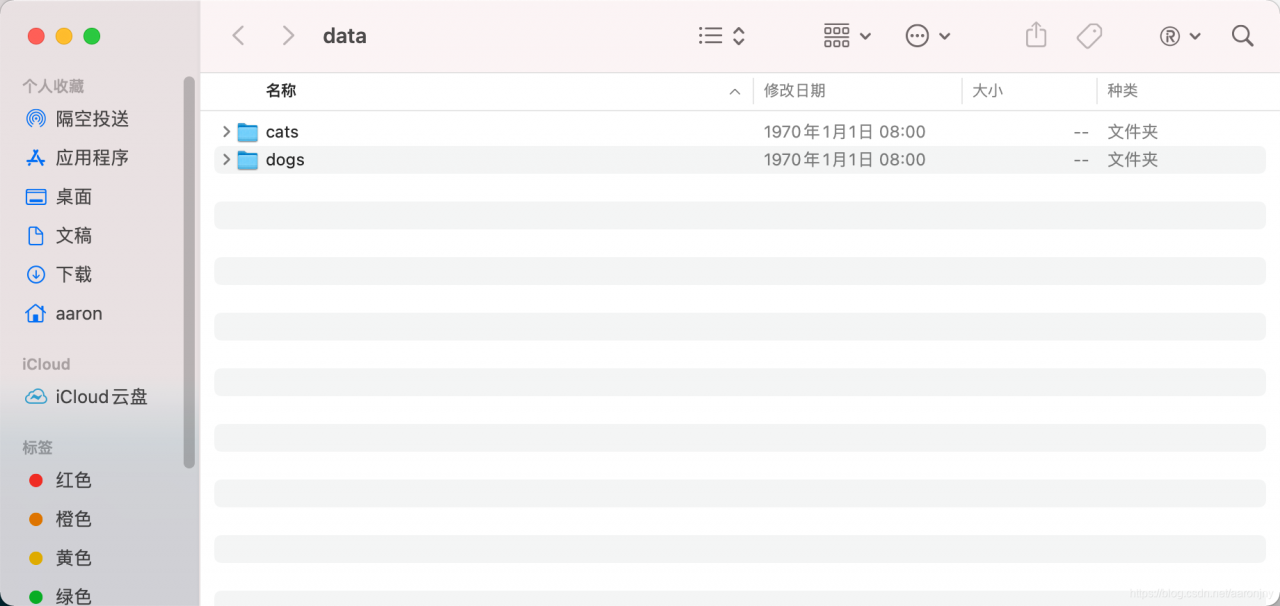1280x606 pixels.
Task: Open the list view switcher dropdown
Action: click(x=722, y=36)
